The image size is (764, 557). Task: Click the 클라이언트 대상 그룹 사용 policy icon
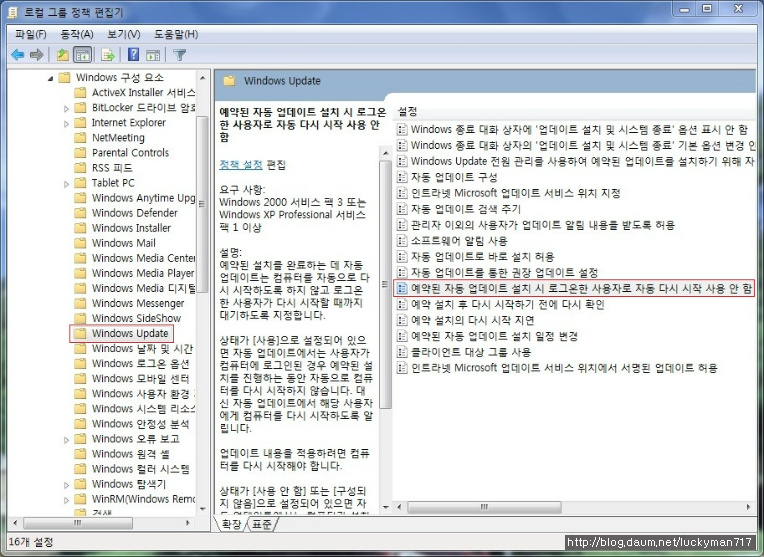(x=402, y=352)
